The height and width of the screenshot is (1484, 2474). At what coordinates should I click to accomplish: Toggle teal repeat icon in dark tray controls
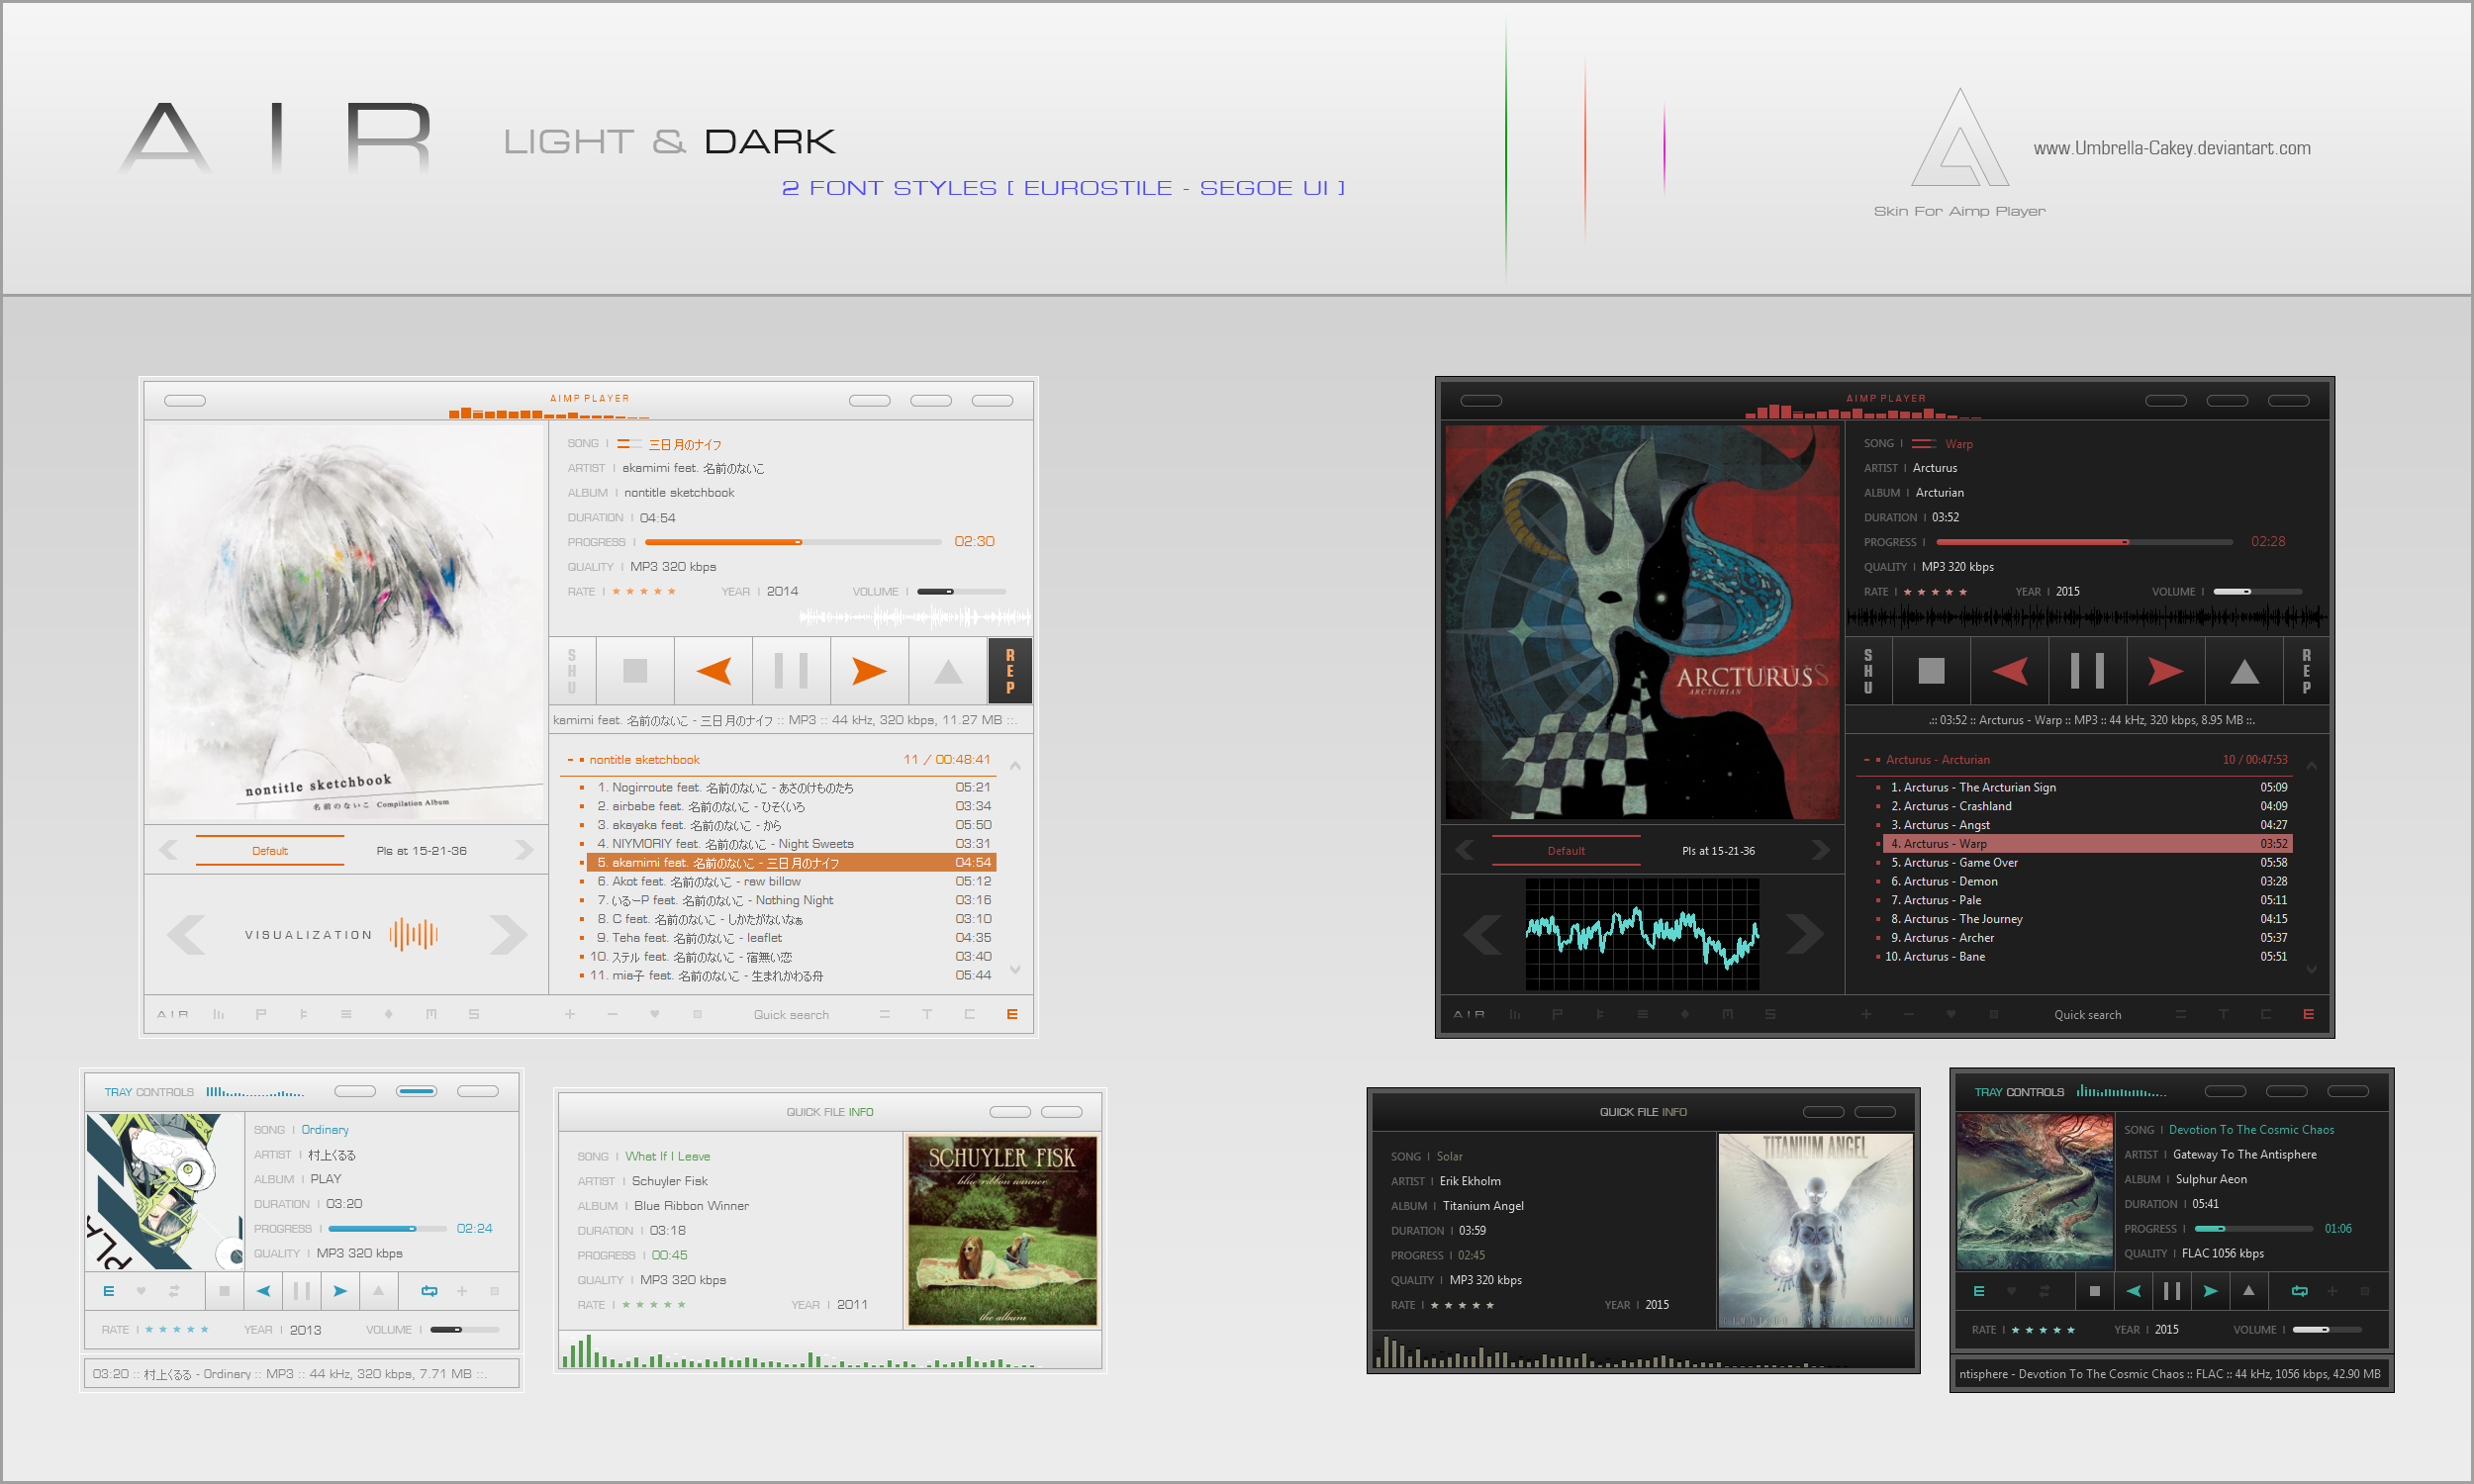pos(2299,1291)
